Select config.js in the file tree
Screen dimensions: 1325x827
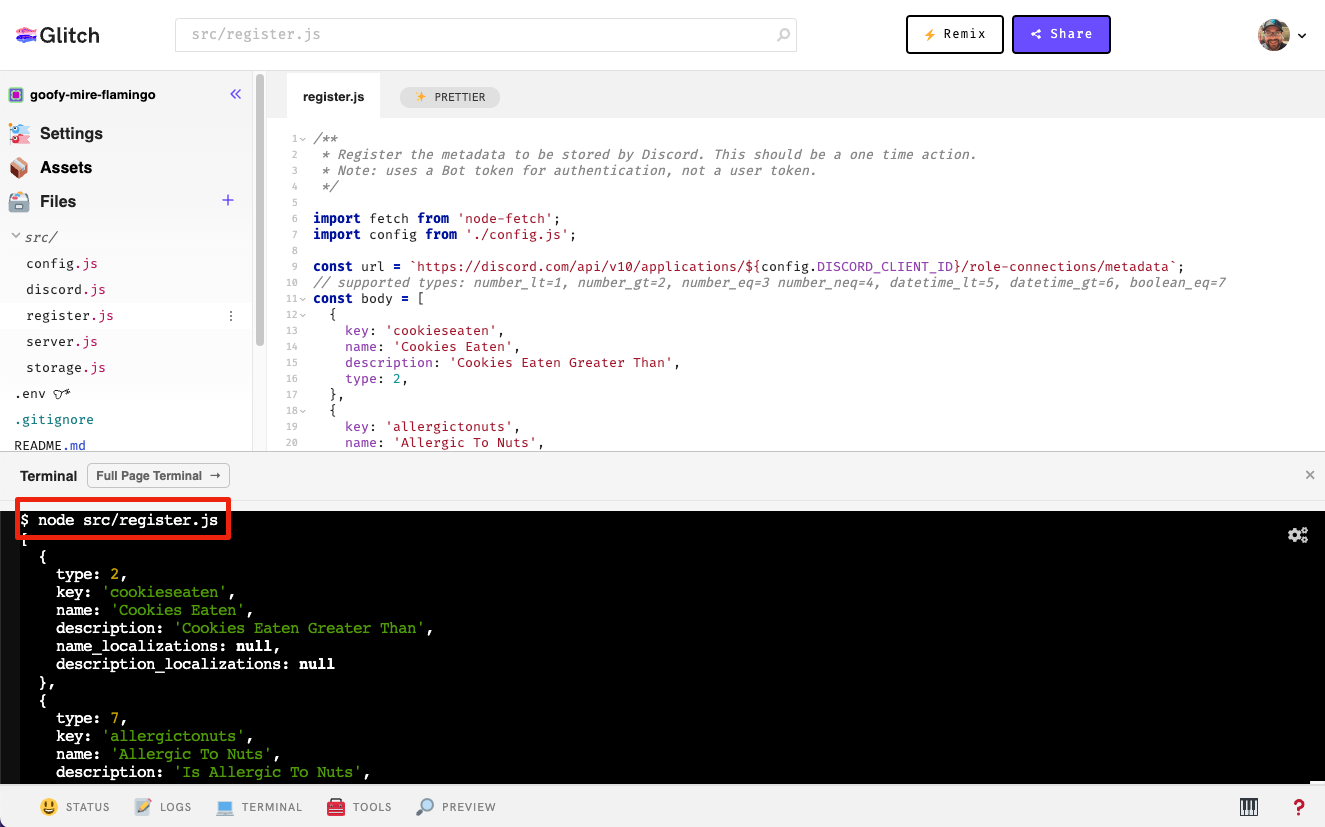pyautogui.click(x=62, y=263)
